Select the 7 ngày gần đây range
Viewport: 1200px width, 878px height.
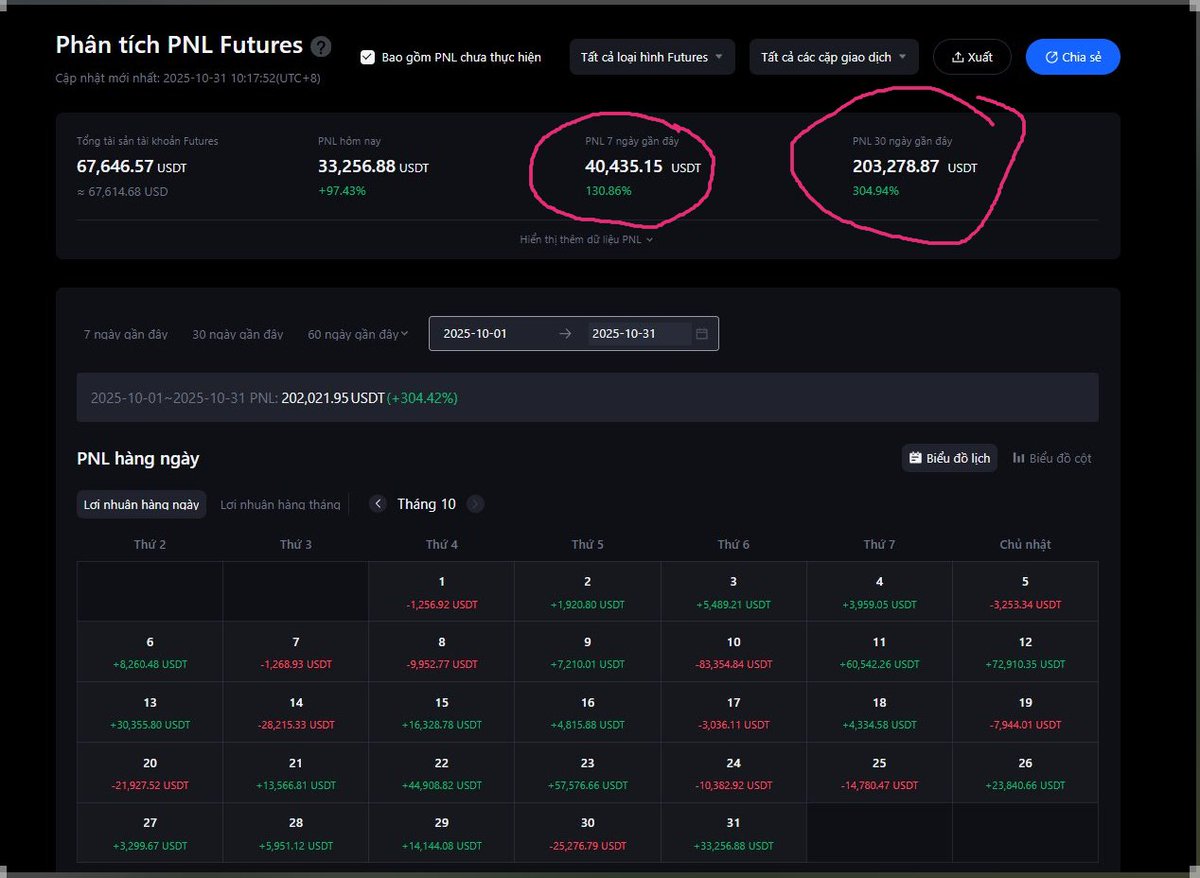(126, 334)
